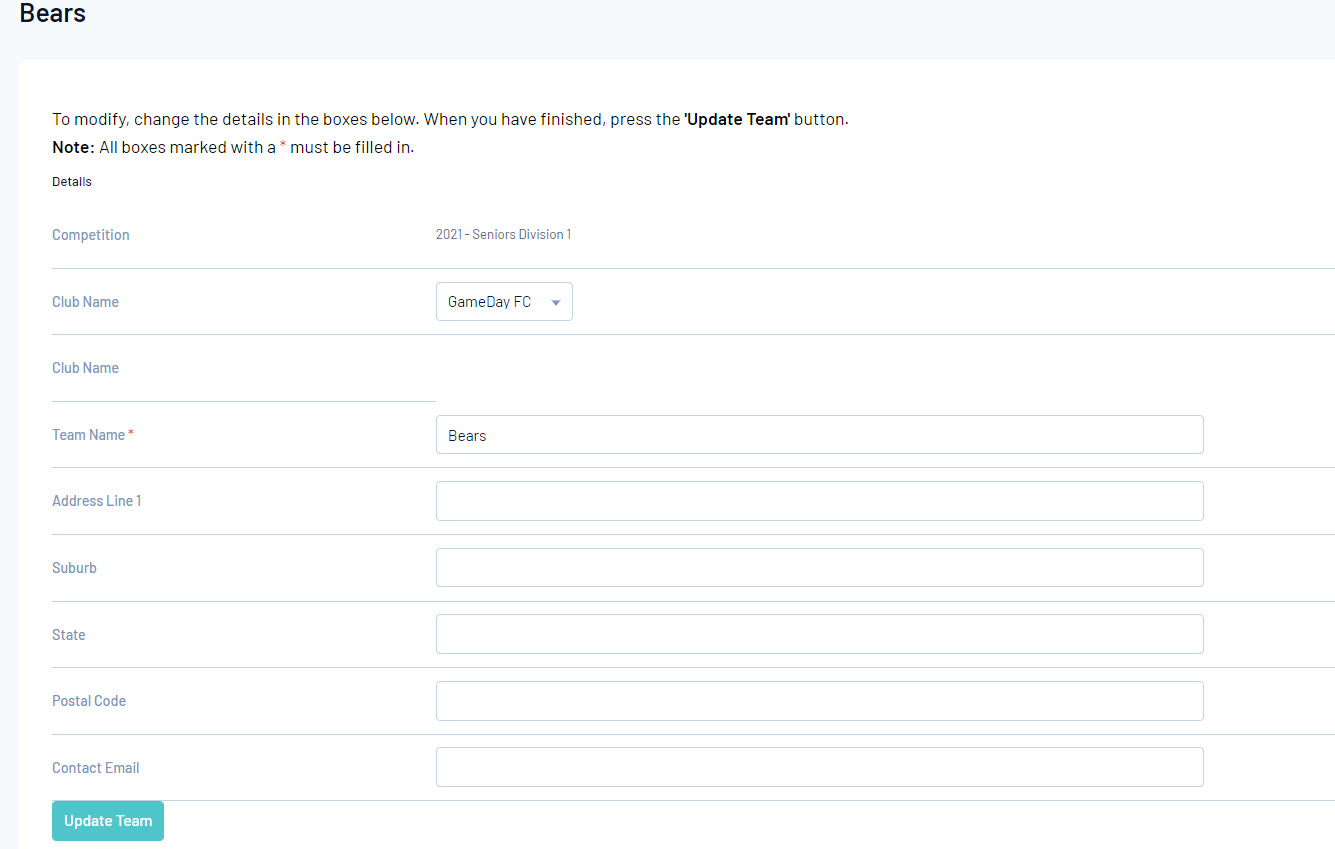The width and height of the screenshot is (1335, 849).
Task: Click the 'State' field label
Action: (69, 635)
